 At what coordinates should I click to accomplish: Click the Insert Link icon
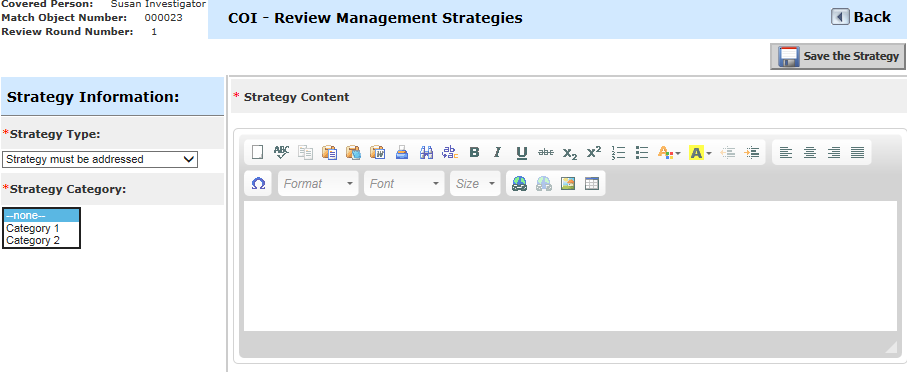pyautogui.click(x=519, y=183)
